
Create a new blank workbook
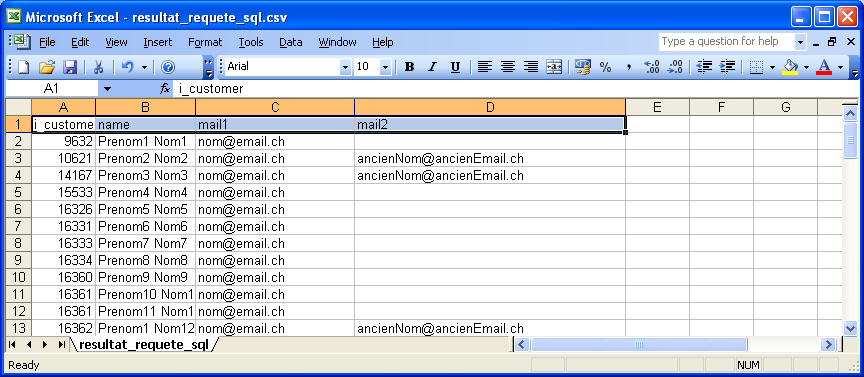tap(24, 67)
